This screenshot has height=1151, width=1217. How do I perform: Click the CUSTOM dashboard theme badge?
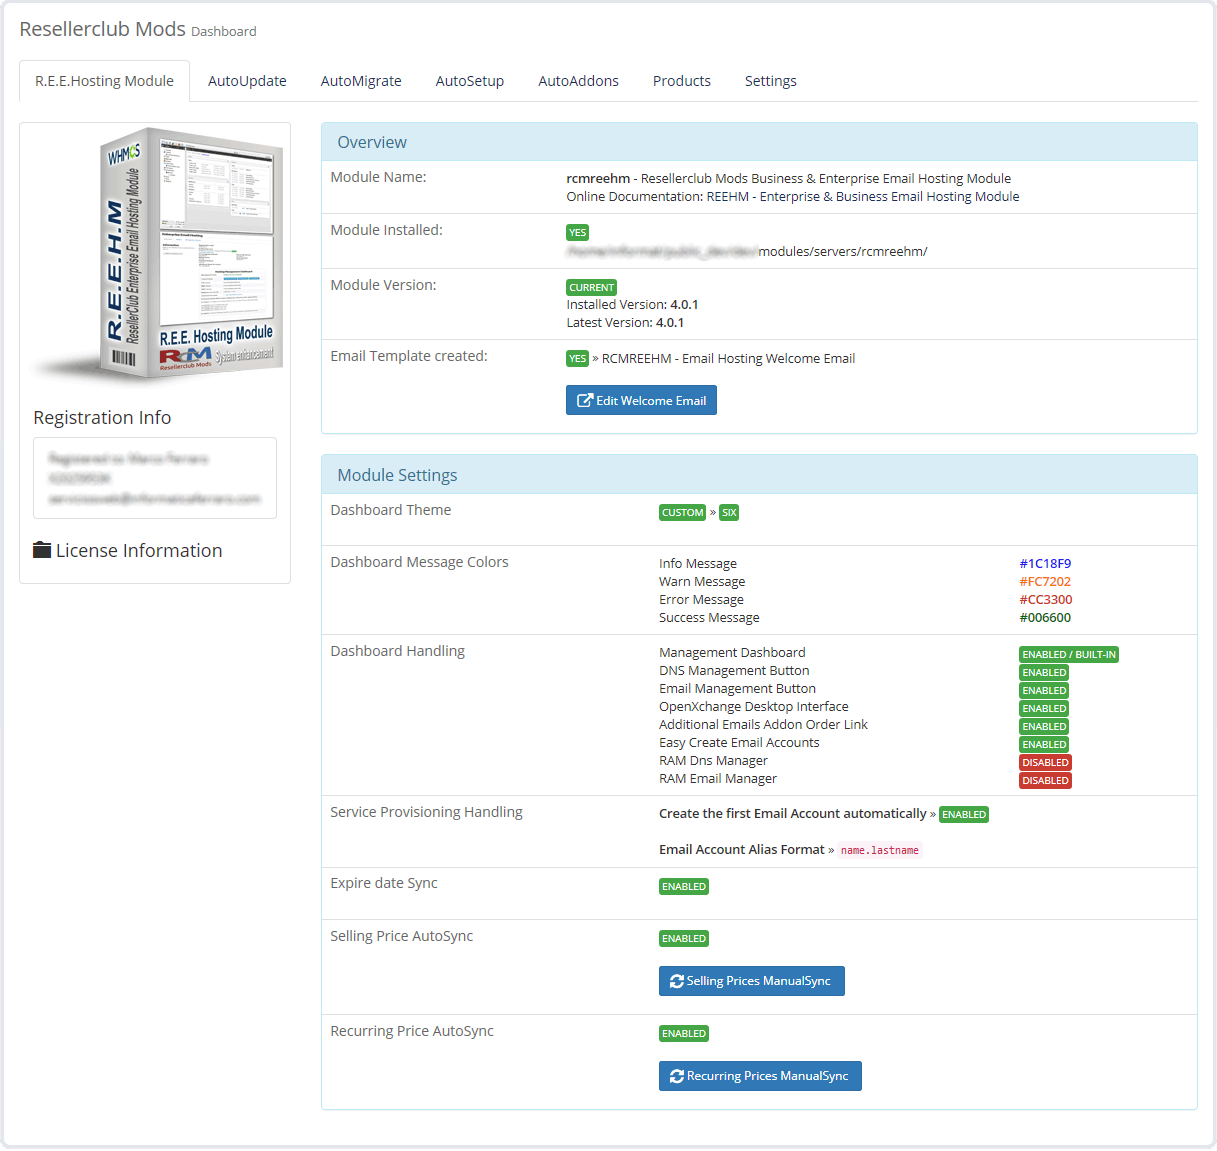(683, 513)
